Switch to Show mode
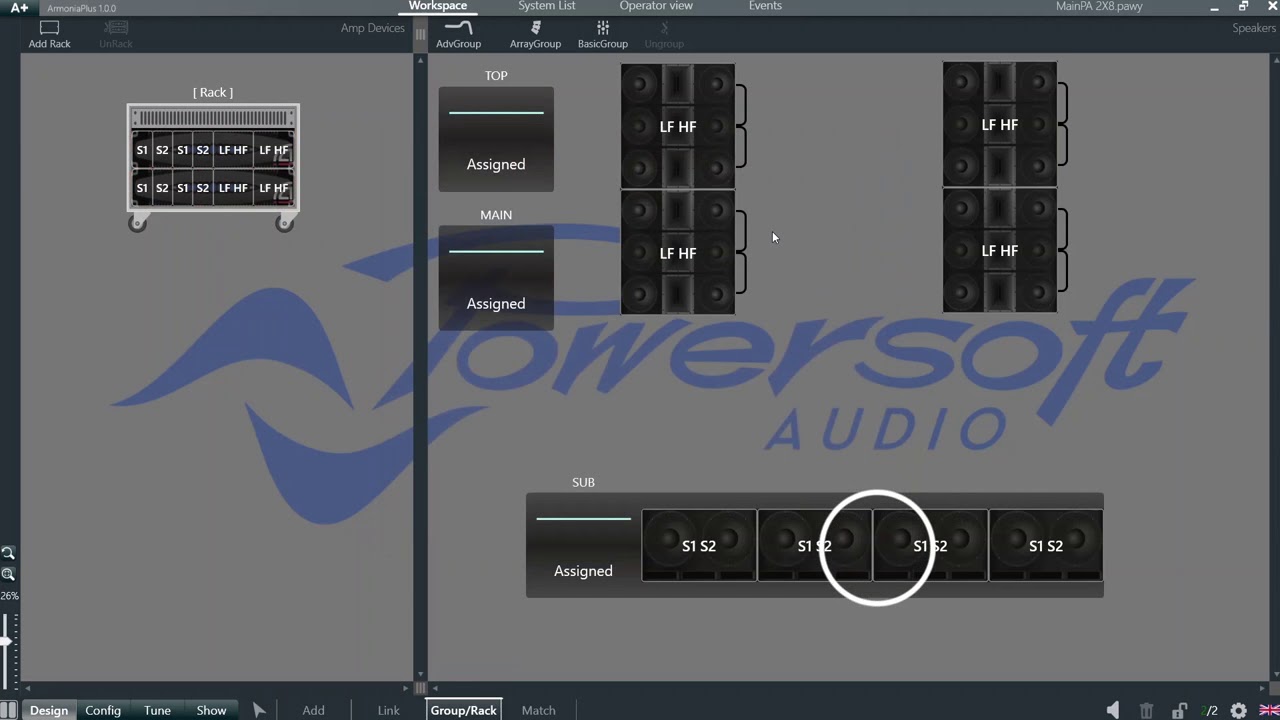Screen dimensions: 1280x720 [211, 710]
